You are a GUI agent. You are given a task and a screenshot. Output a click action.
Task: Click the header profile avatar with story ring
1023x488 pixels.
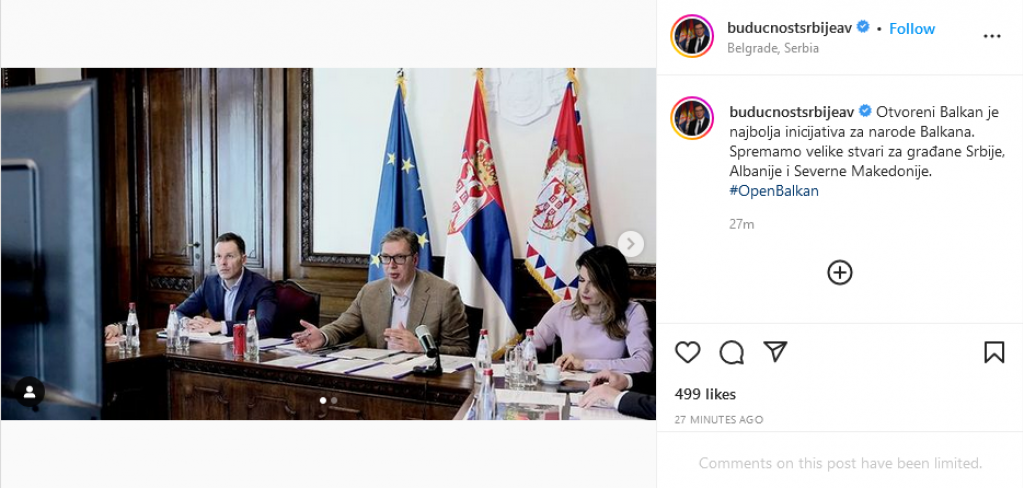click(692, 36)
